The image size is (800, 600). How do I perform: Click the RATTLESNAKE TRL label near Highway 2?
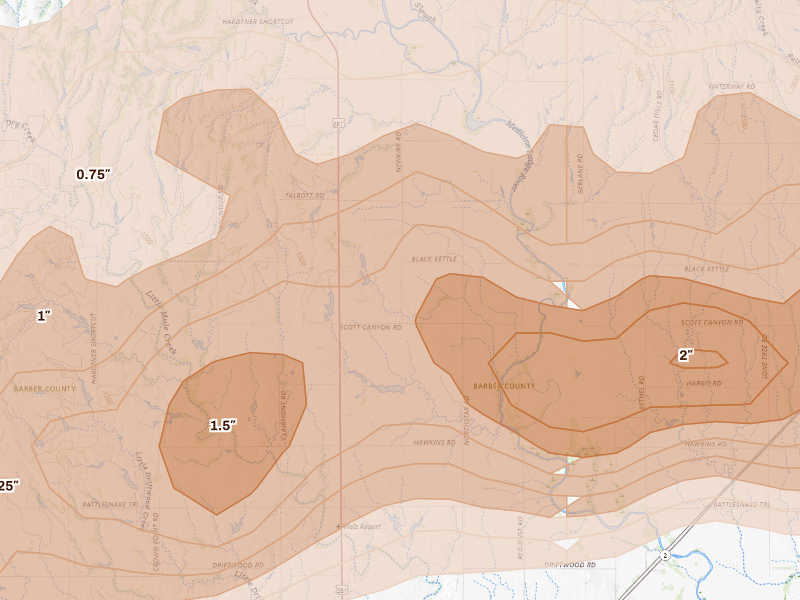742,505
